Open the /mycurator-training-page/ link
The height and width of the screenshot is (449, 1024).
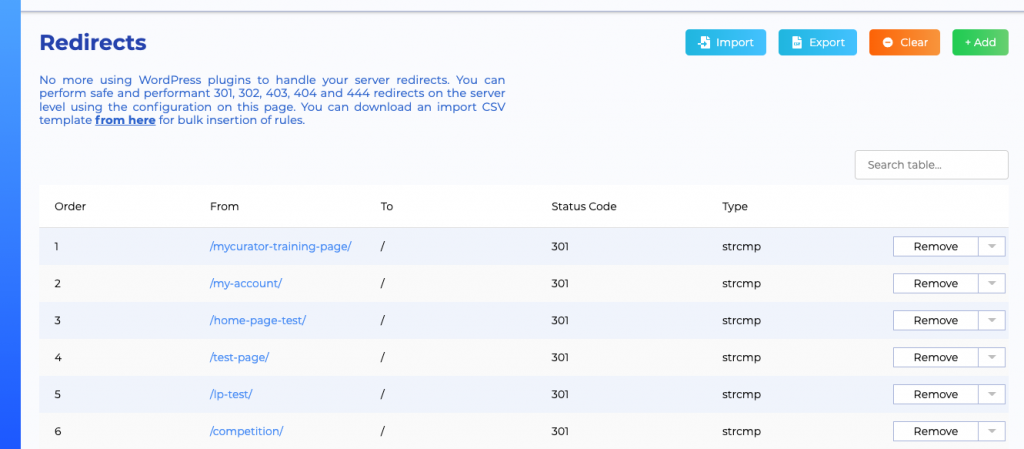pos(281,247)
